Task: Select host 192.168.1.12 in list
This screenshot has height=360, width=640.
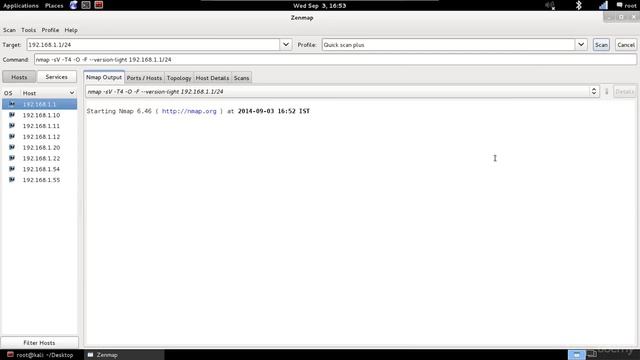Action: click(x=40, y=136)
